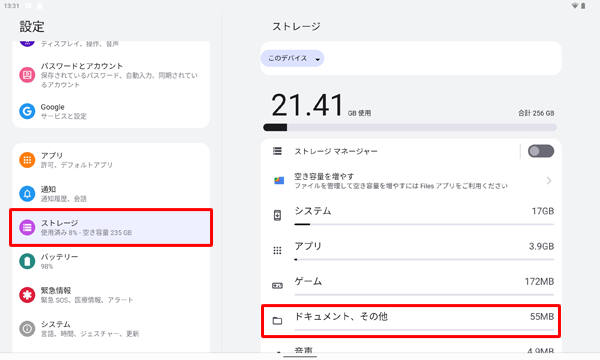This screenshot has width=600, height=360.
Task: Open パスワードとアカウント settings
Action: [x=111, y=75]
